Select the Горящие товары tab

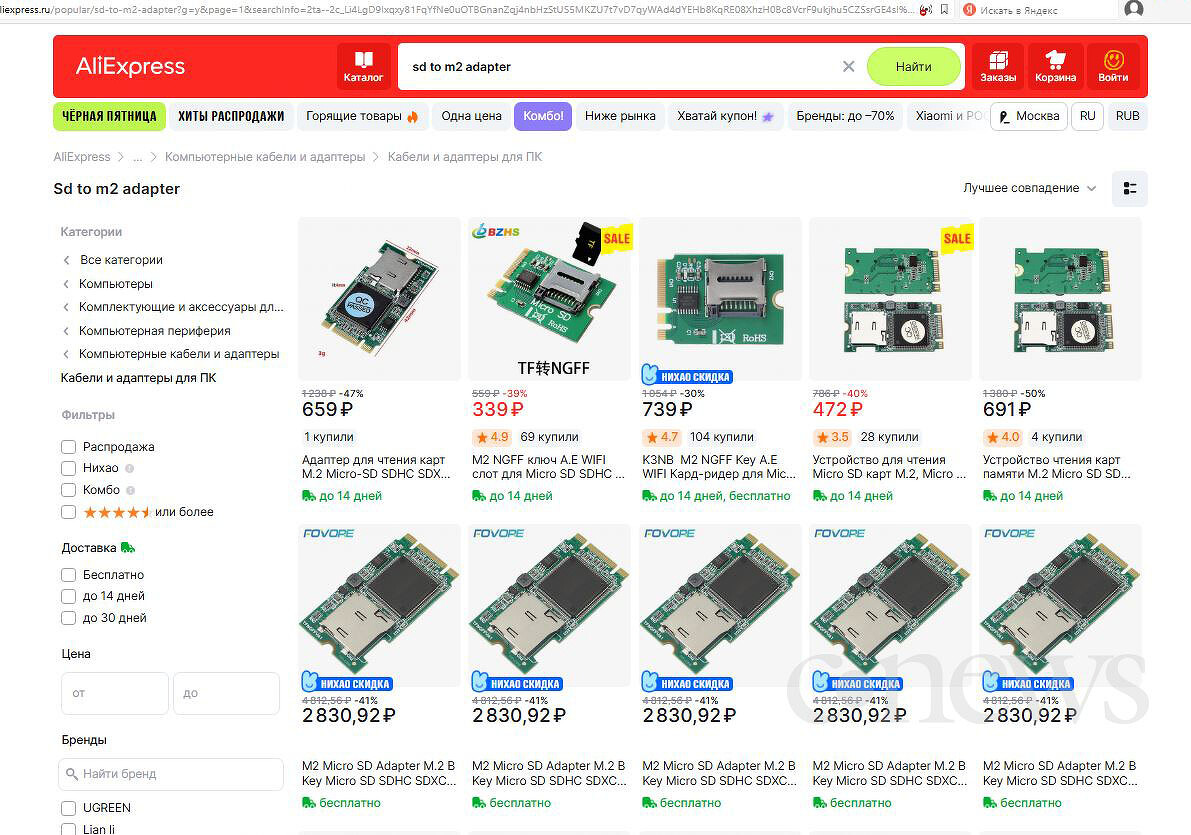click(362, 116)
